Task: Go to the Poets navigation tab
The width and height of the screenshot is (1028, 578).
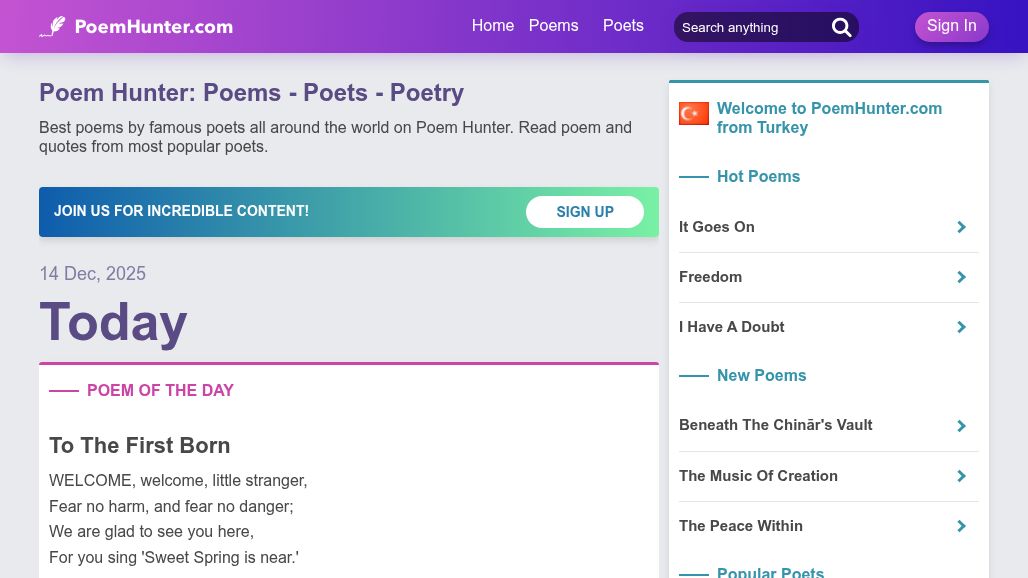Action: pyautogui.click(x=623, y=26)
